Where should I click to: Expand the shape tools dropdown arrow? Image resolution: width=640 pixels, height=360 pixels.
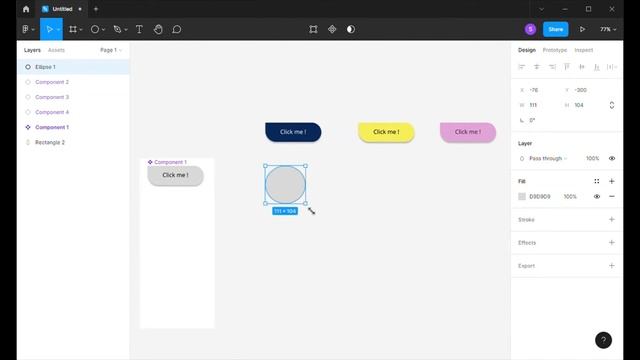pos(103,29)
